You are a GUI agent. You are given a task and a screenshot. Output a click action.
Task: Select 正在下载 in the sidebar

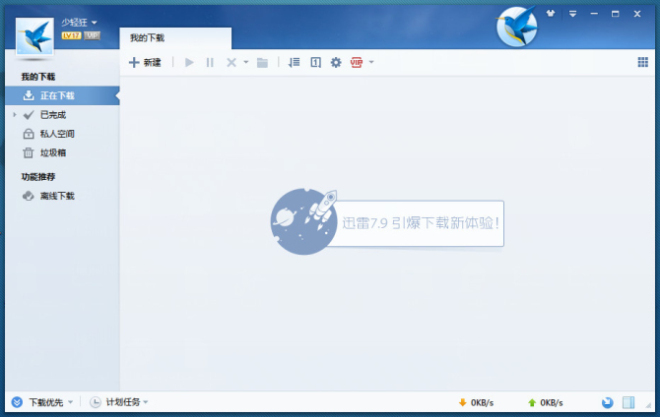[57, 96]
